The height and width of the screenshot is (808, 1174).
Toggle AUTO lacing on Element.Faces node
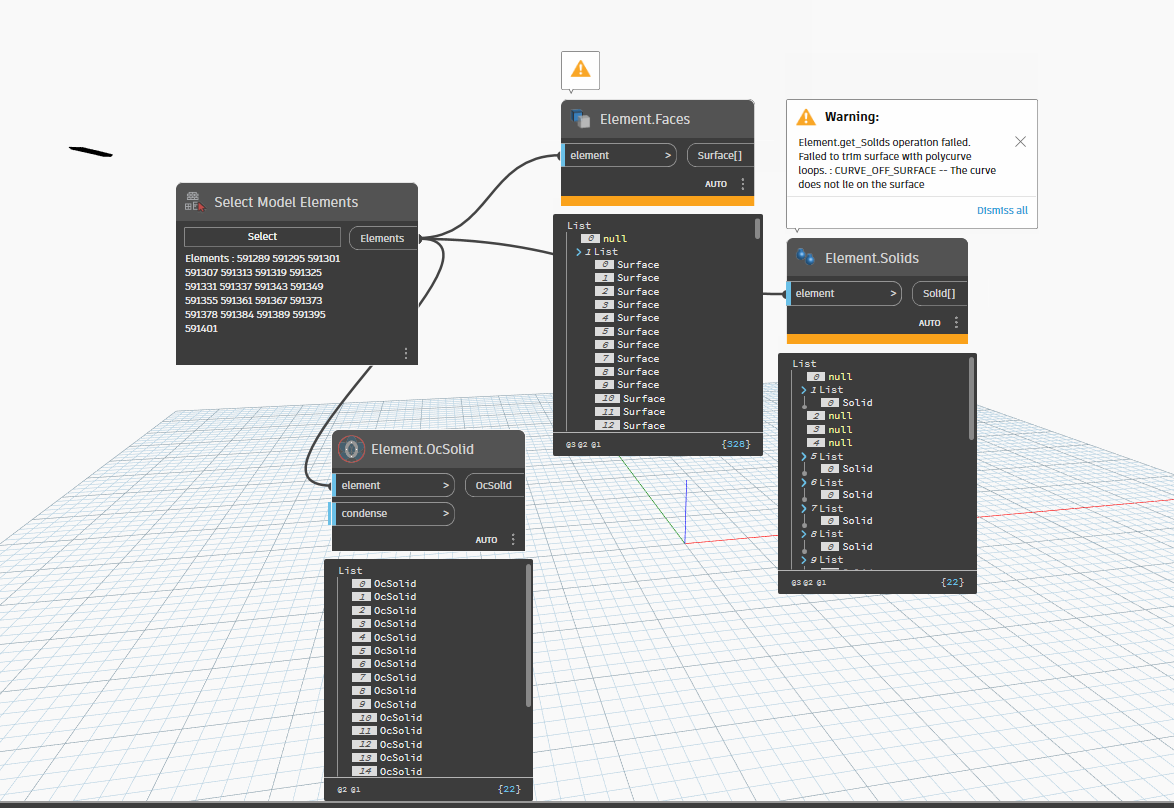point(716,184)
